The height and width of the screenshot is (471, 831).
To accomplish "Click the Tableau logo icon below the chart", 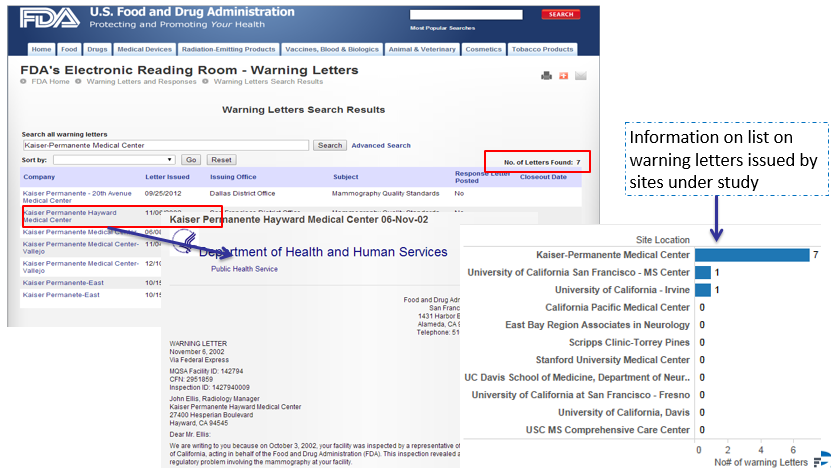I will (822, 460).
